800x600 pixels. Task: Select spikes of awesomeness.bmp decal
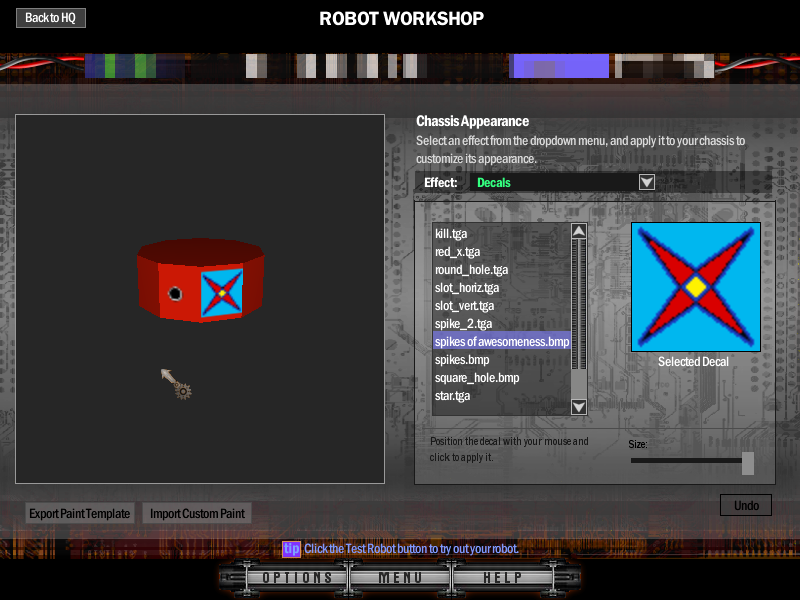(x=502, y=341)
